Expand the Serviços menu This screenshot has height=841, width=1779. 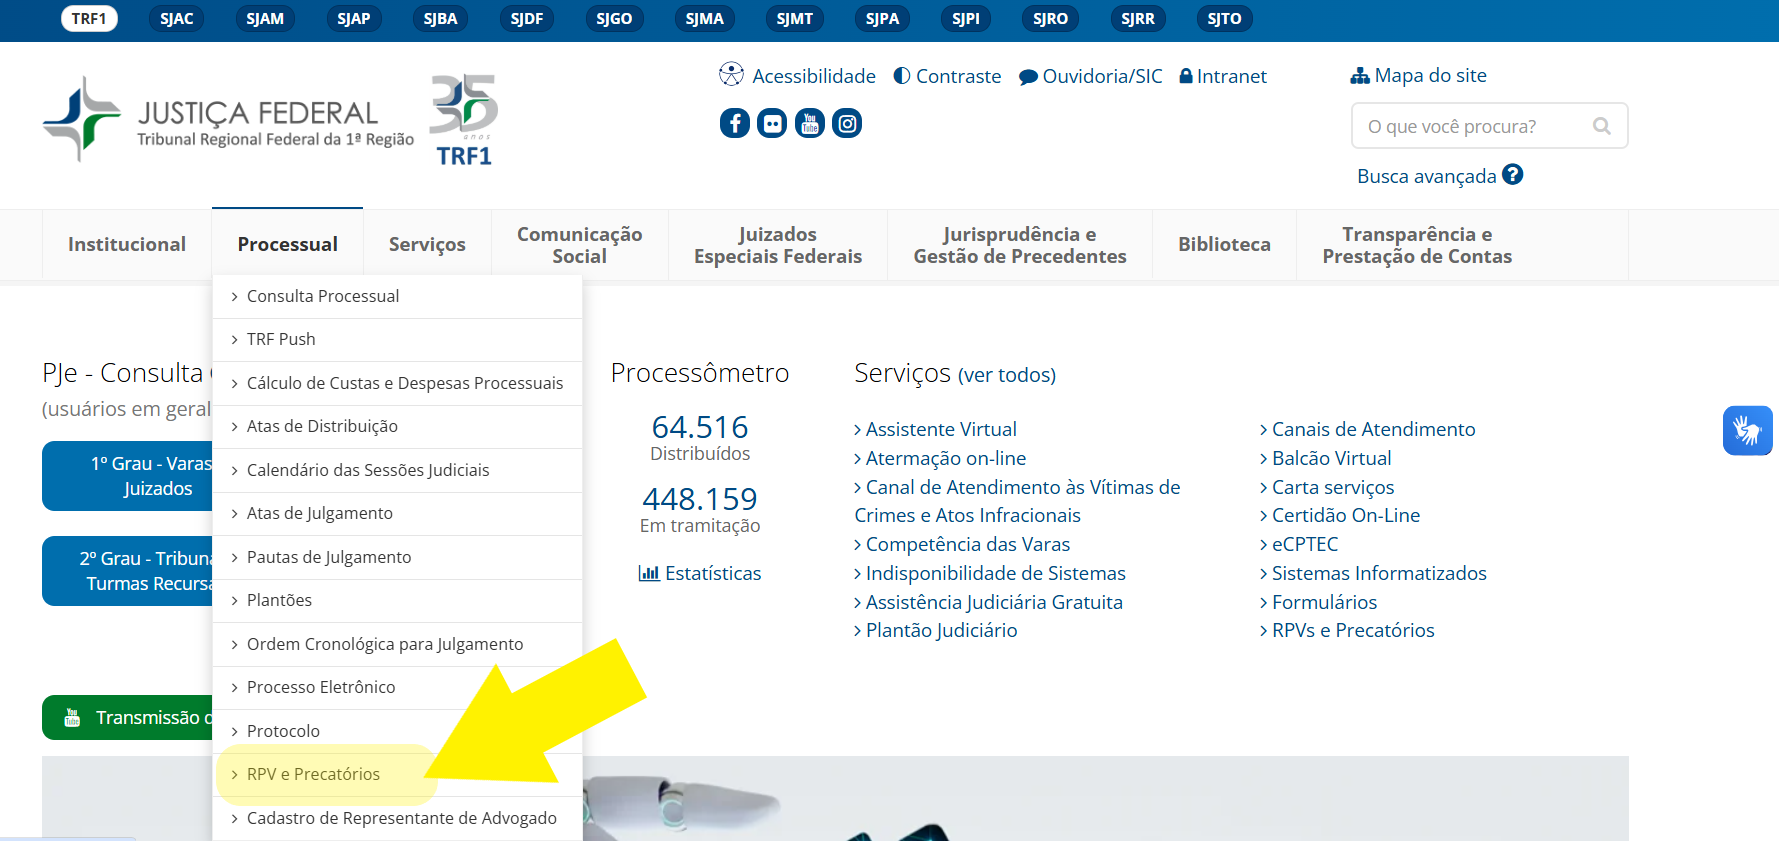[427, 244]
